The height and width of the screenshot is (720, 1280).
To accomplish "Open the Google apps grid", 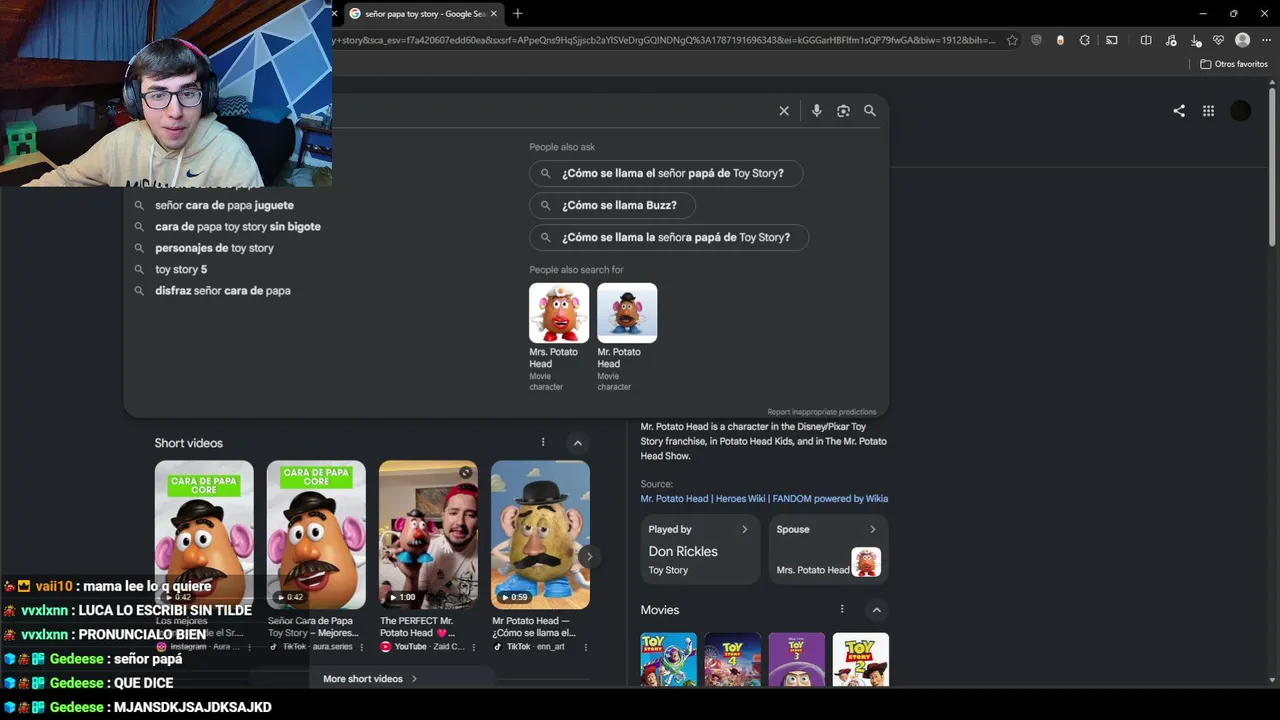I will 1208,111.
